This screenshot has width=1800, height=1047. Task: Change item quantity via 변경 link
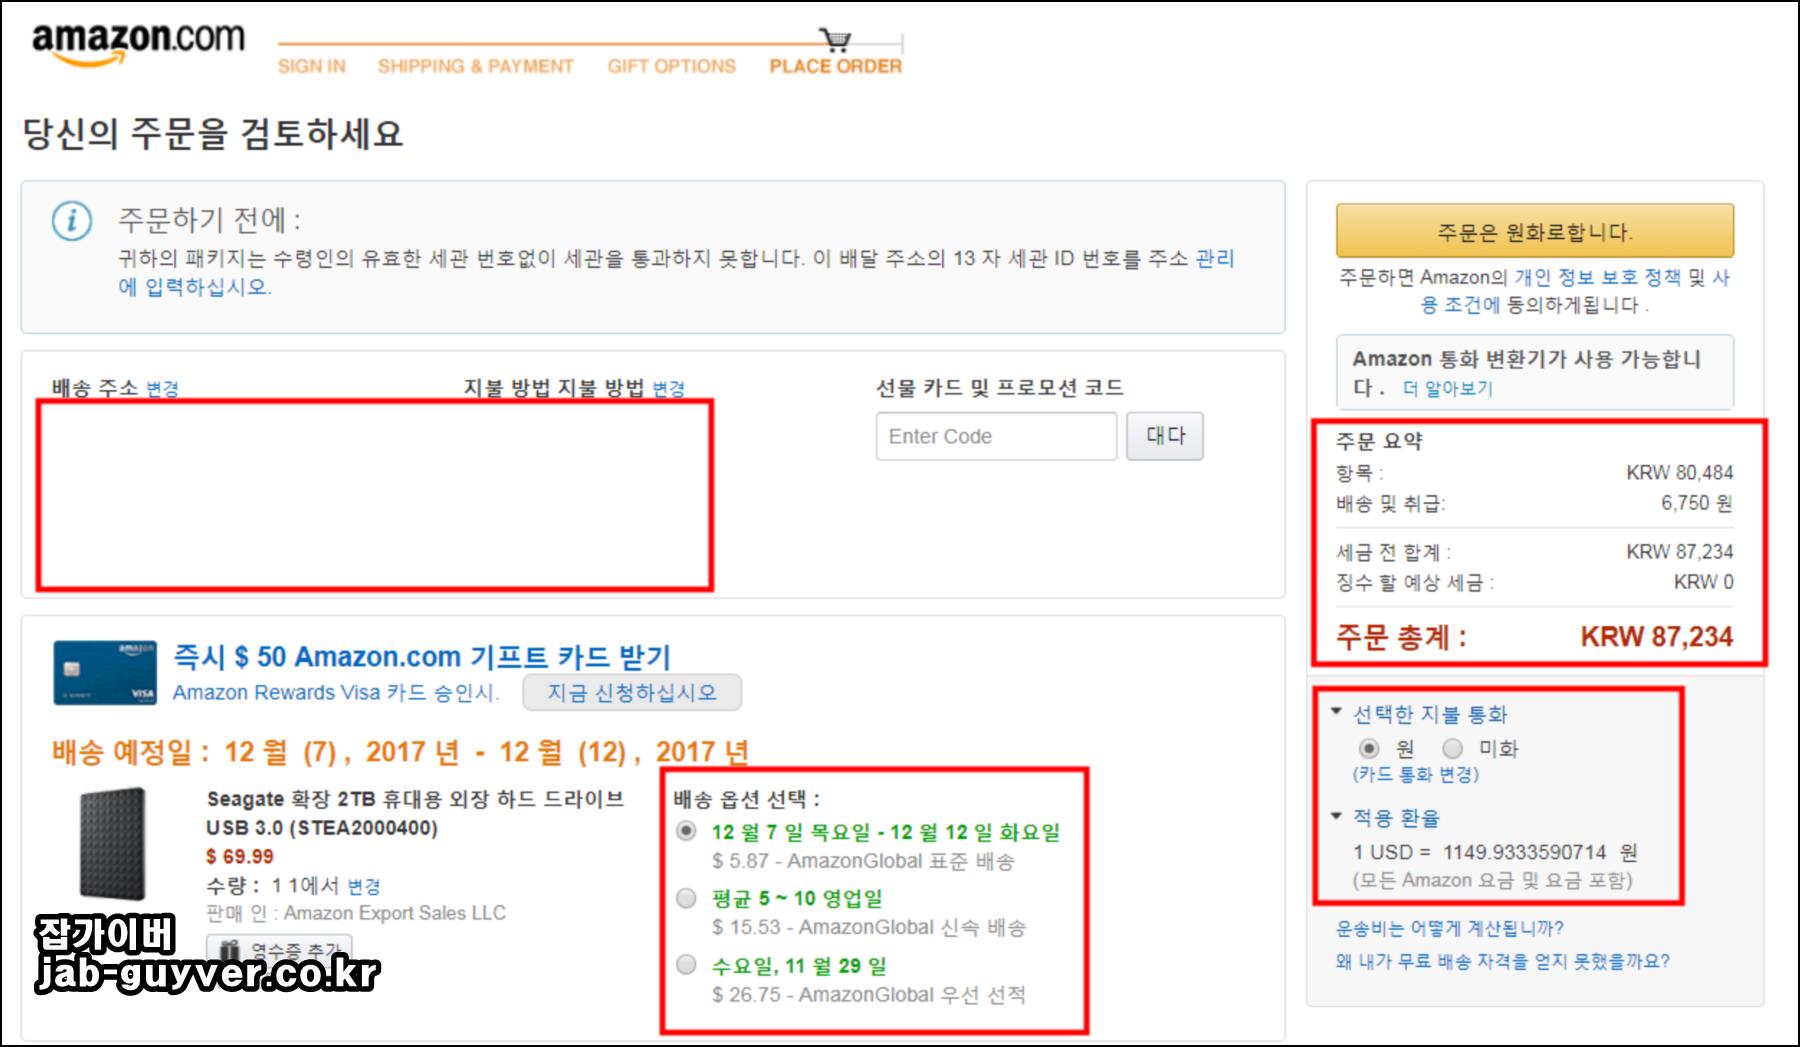pos(364,886)
